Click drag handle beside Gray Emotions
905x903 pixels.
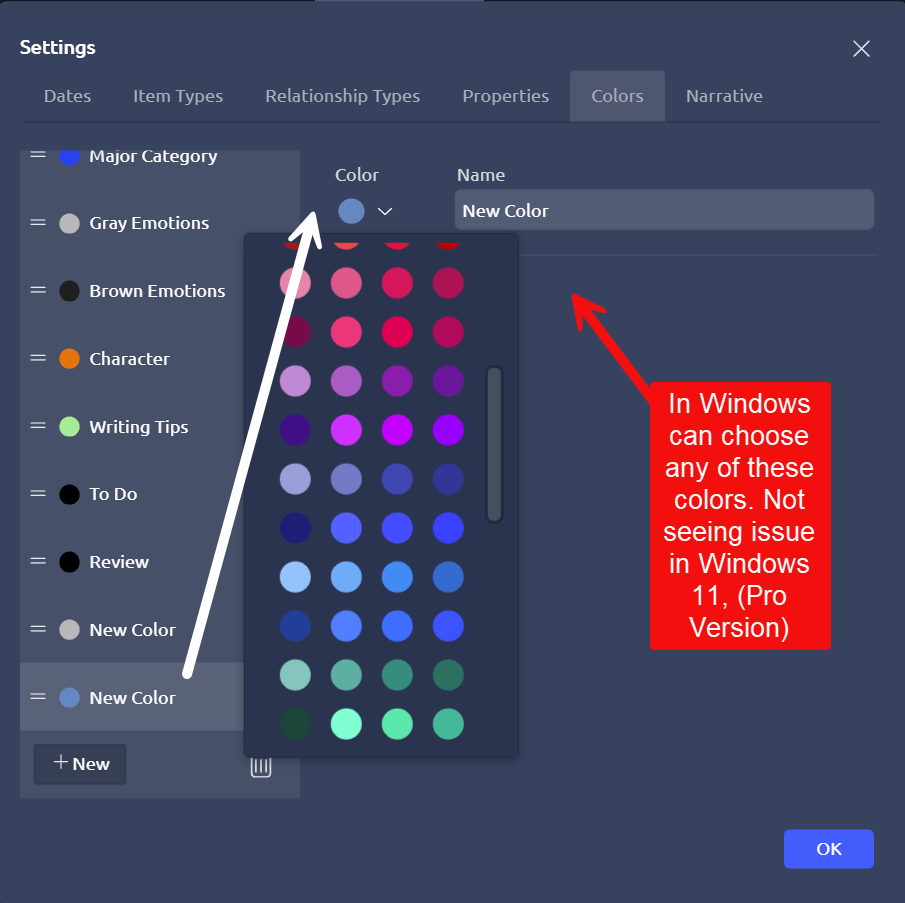click(x=38, y=222)
